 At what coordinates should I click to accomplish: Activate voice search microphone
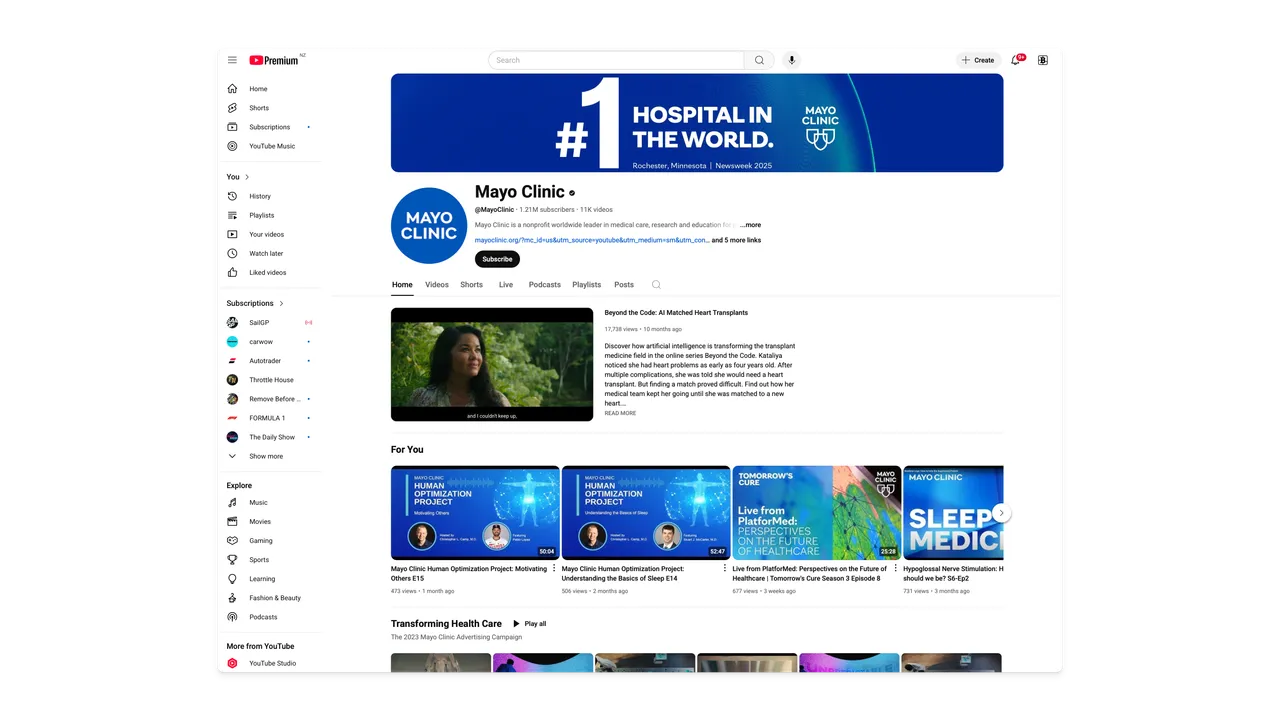pos(791,60)
